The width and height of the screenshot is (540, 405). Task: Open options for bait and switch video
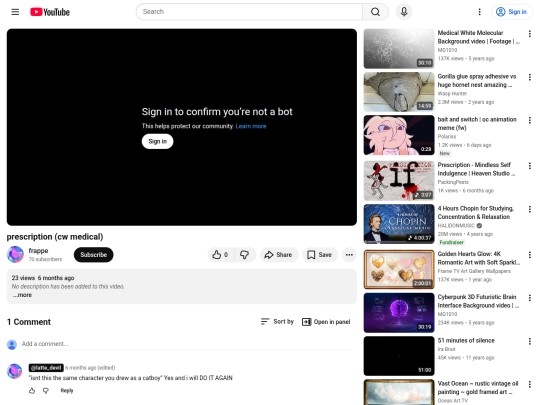(530, 120)
